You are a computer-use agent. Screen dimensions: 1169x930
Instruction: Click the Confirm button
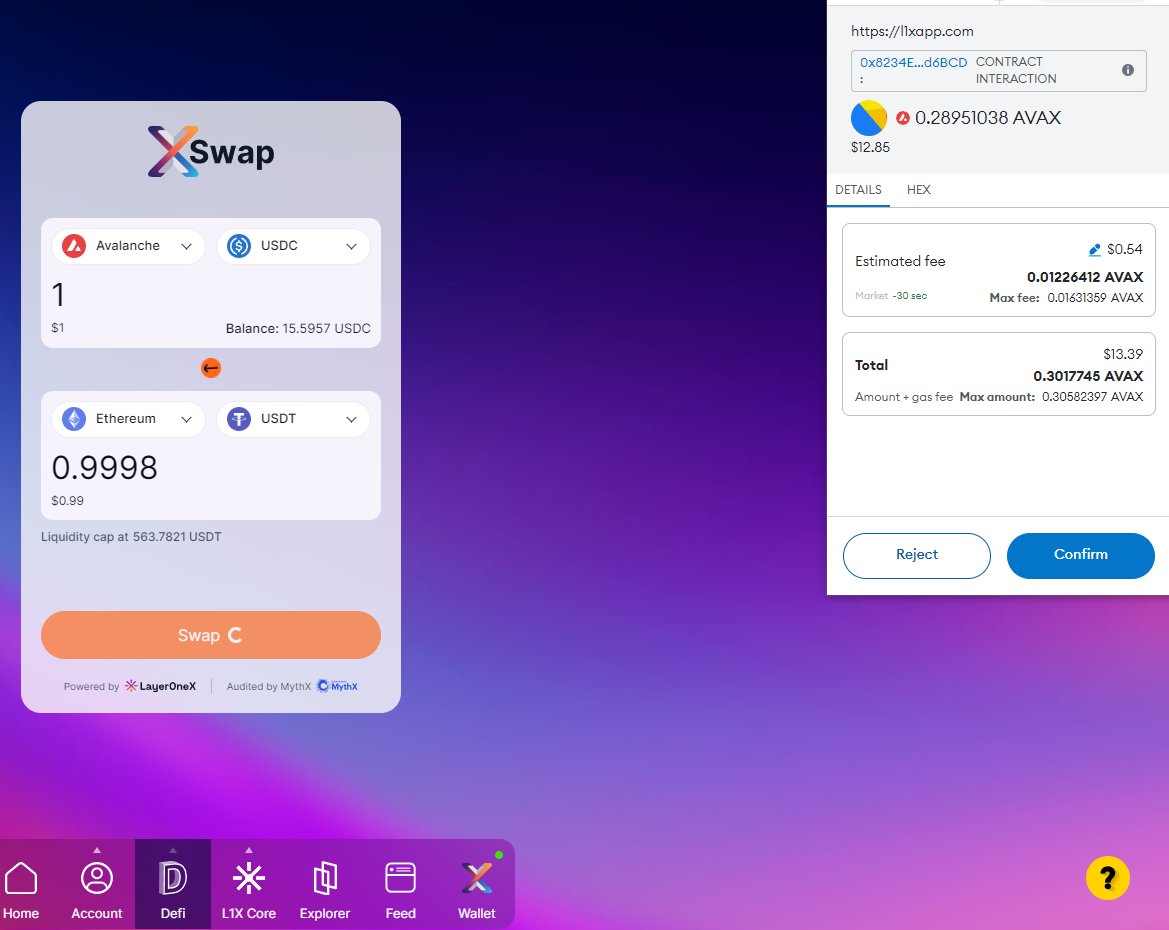coord(1080,556)
